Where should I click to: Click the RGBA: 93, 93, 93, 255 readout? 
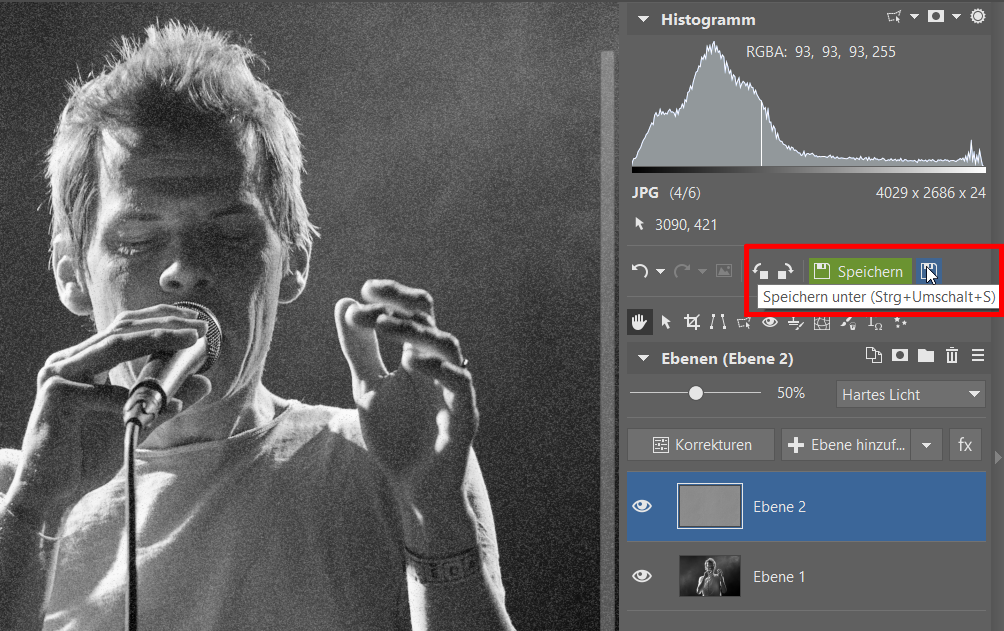pyautogui.click(x=820, y=52)
